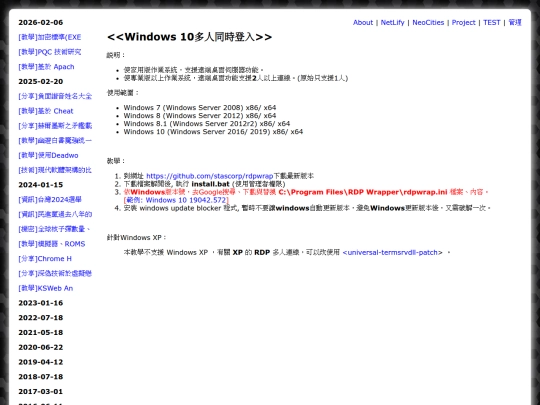Open the universal-termsrvdll-patch link
Screen dimensions: 540x405
(x=393, y=252)
